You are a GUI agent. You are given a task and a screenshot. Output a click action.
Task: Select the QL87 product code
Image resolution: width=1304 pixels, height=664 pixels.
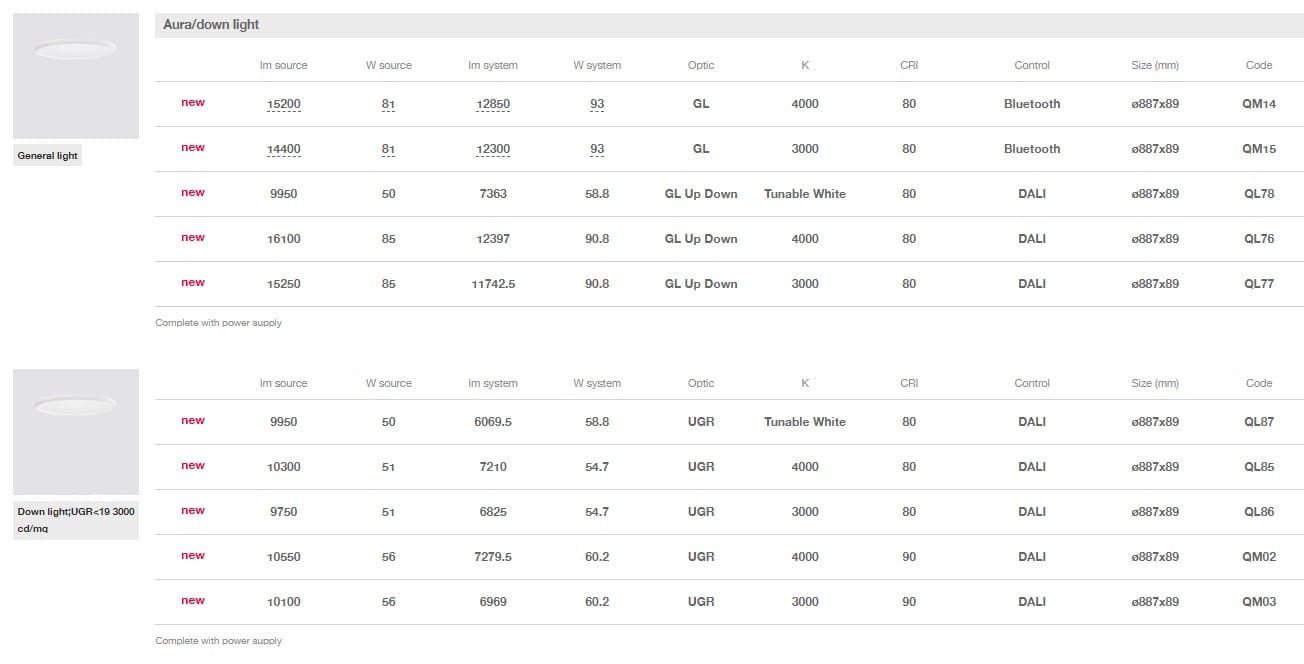[x=1258, y=422]
